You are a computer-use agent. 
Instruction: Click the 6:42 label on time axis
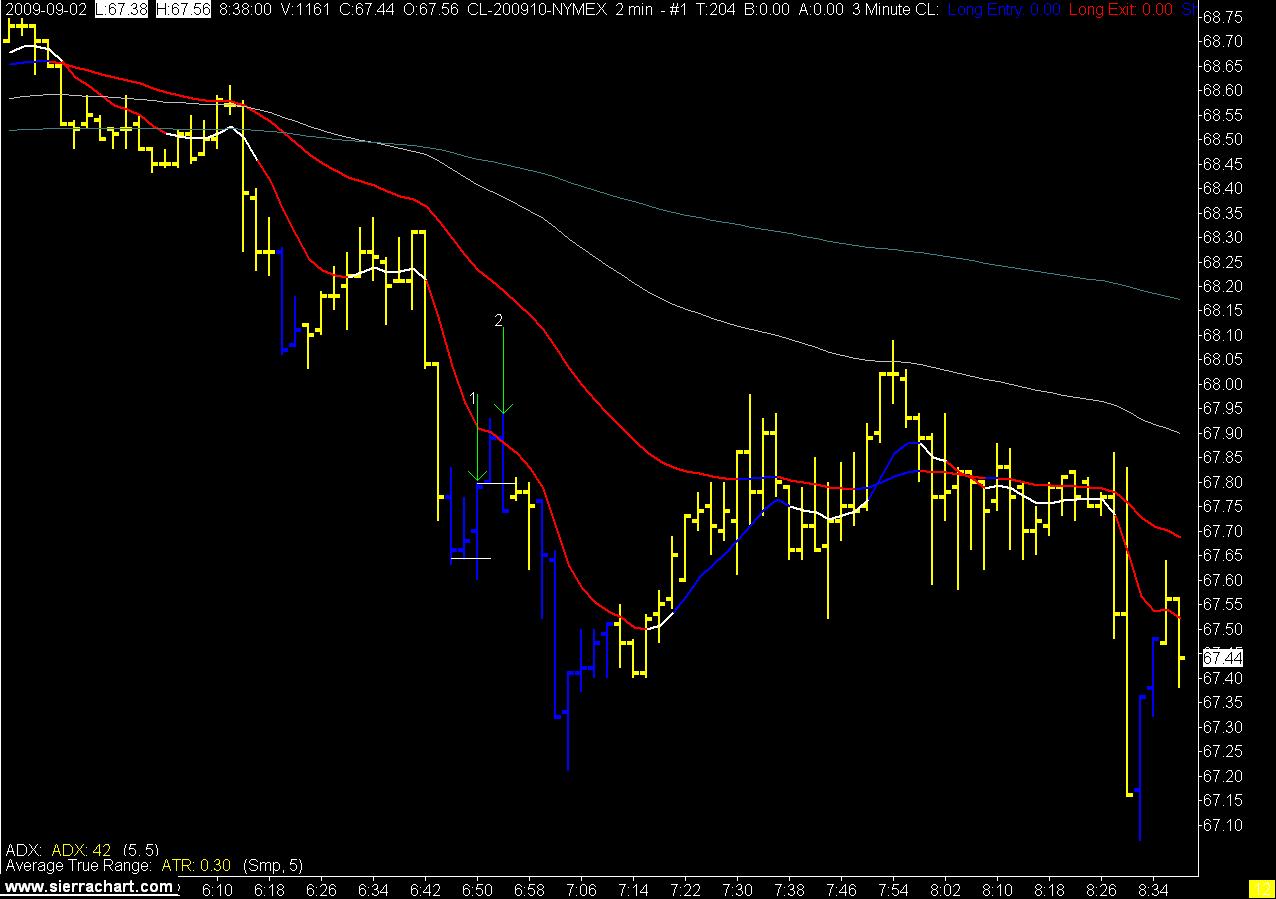[x=426, y=889]
